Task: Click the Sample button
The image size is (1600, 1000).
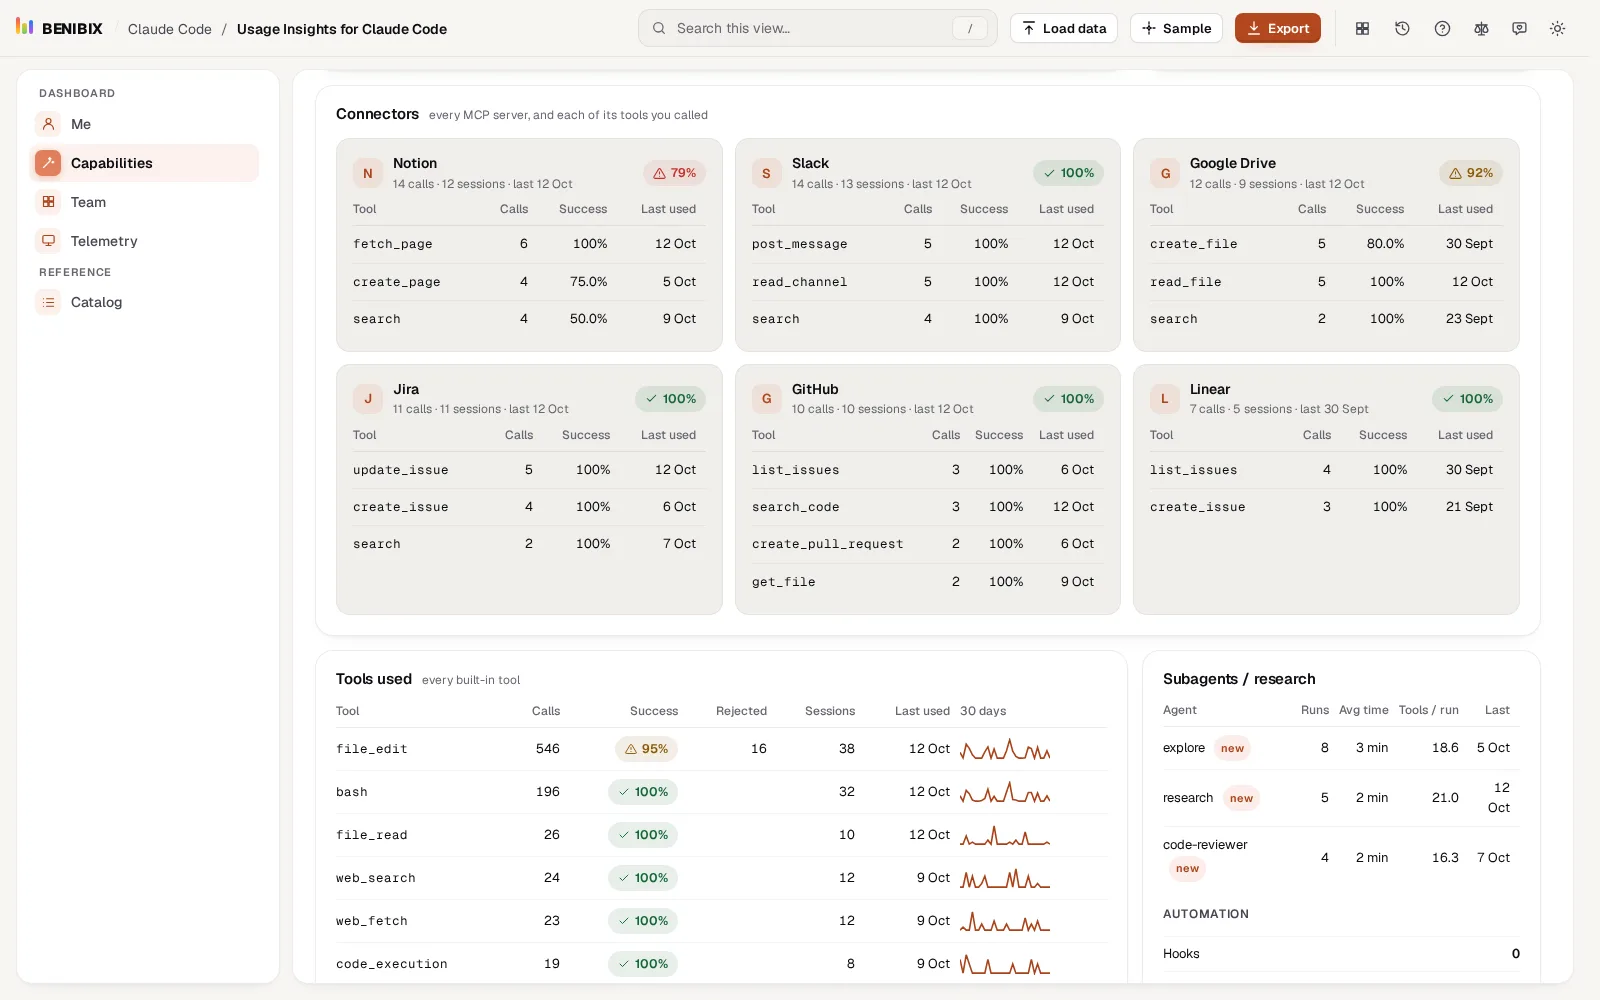Action: pyautogui.click(x=1177, y=28)
